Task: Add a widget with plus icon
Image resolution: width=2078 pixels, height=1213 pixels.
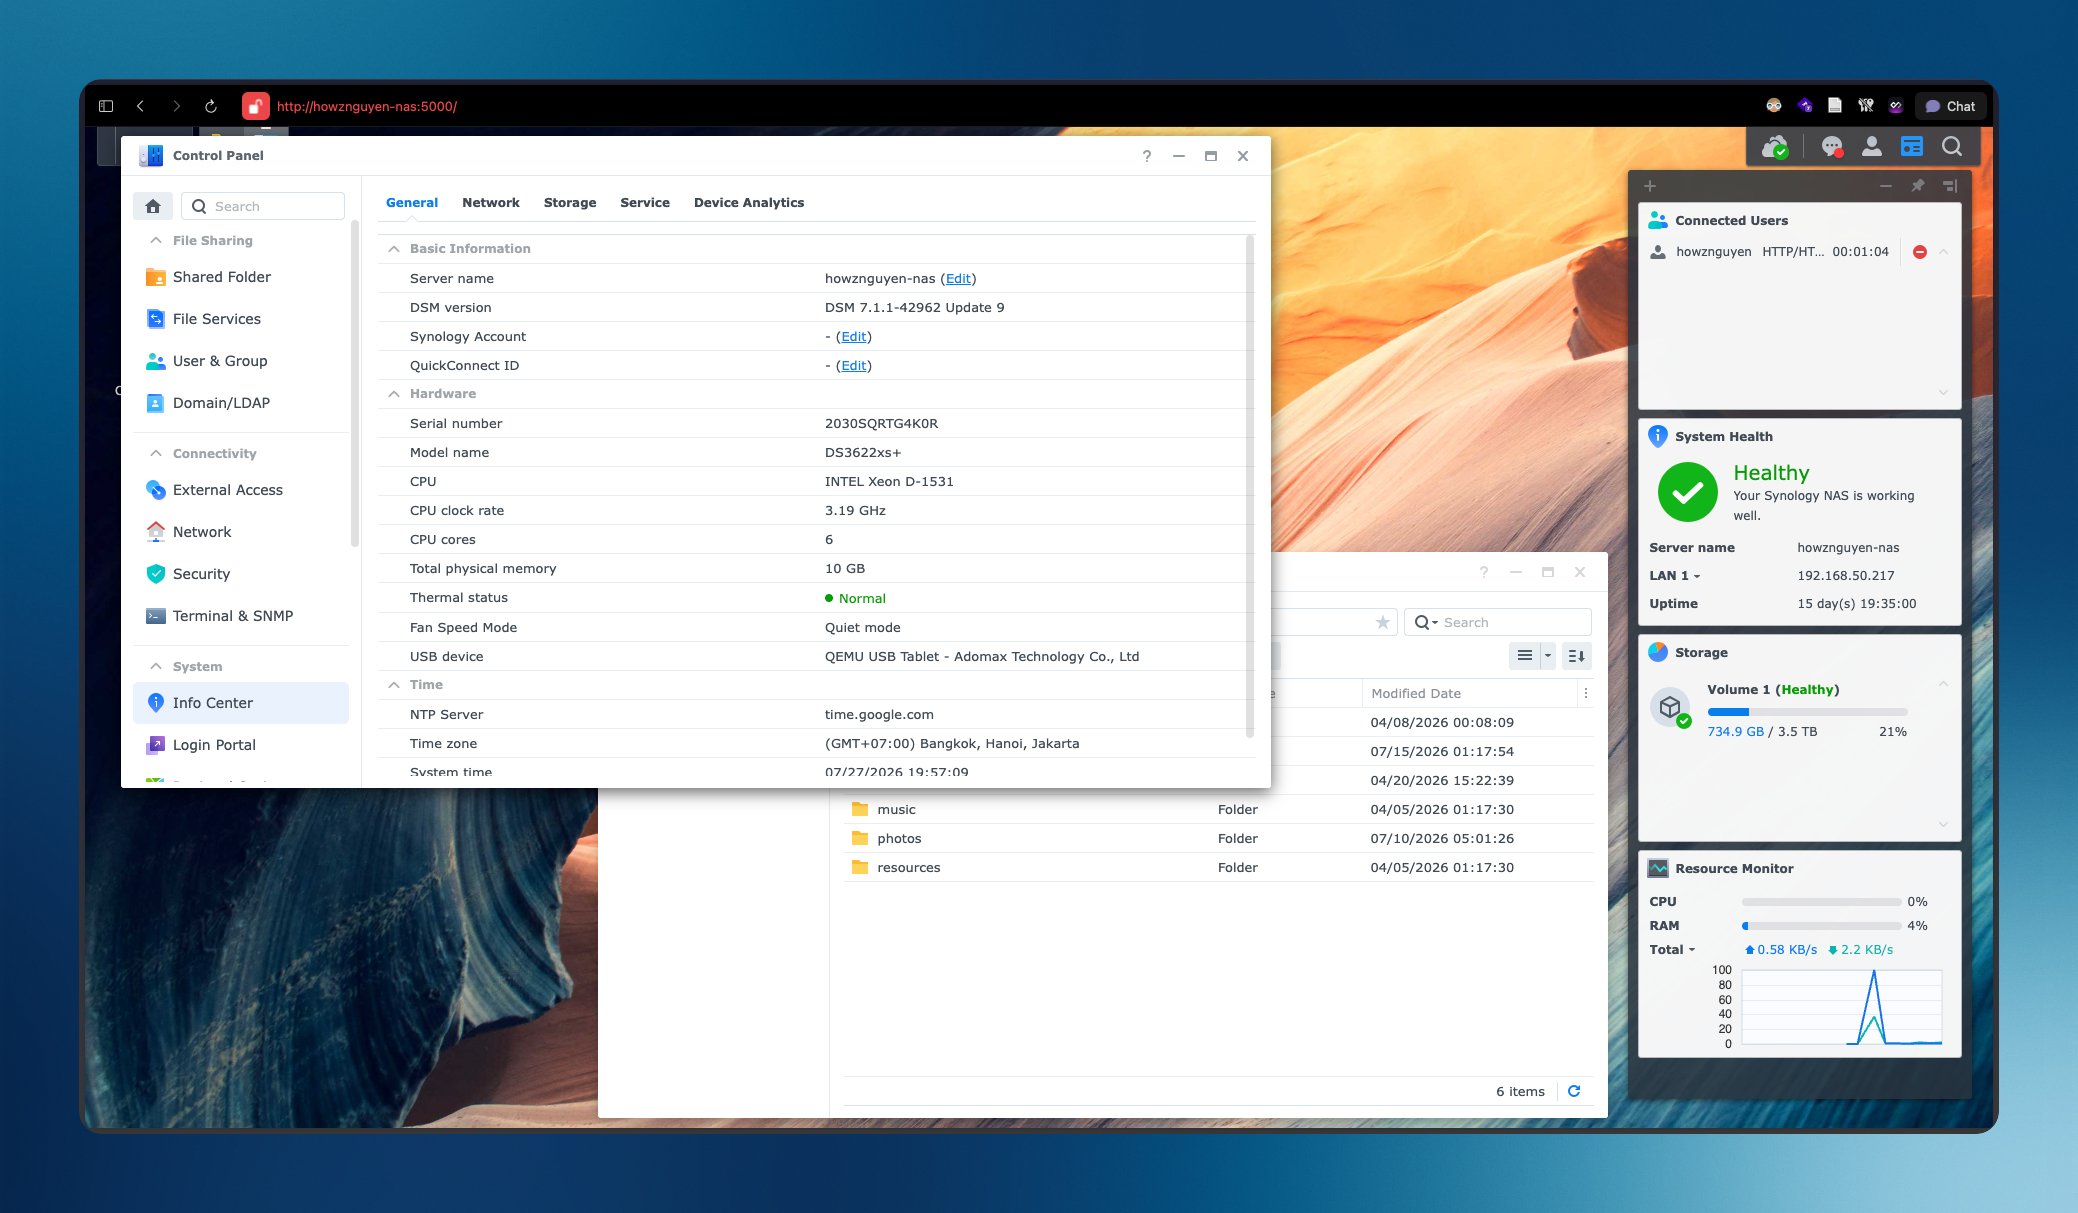Action: click(1650, 186)
